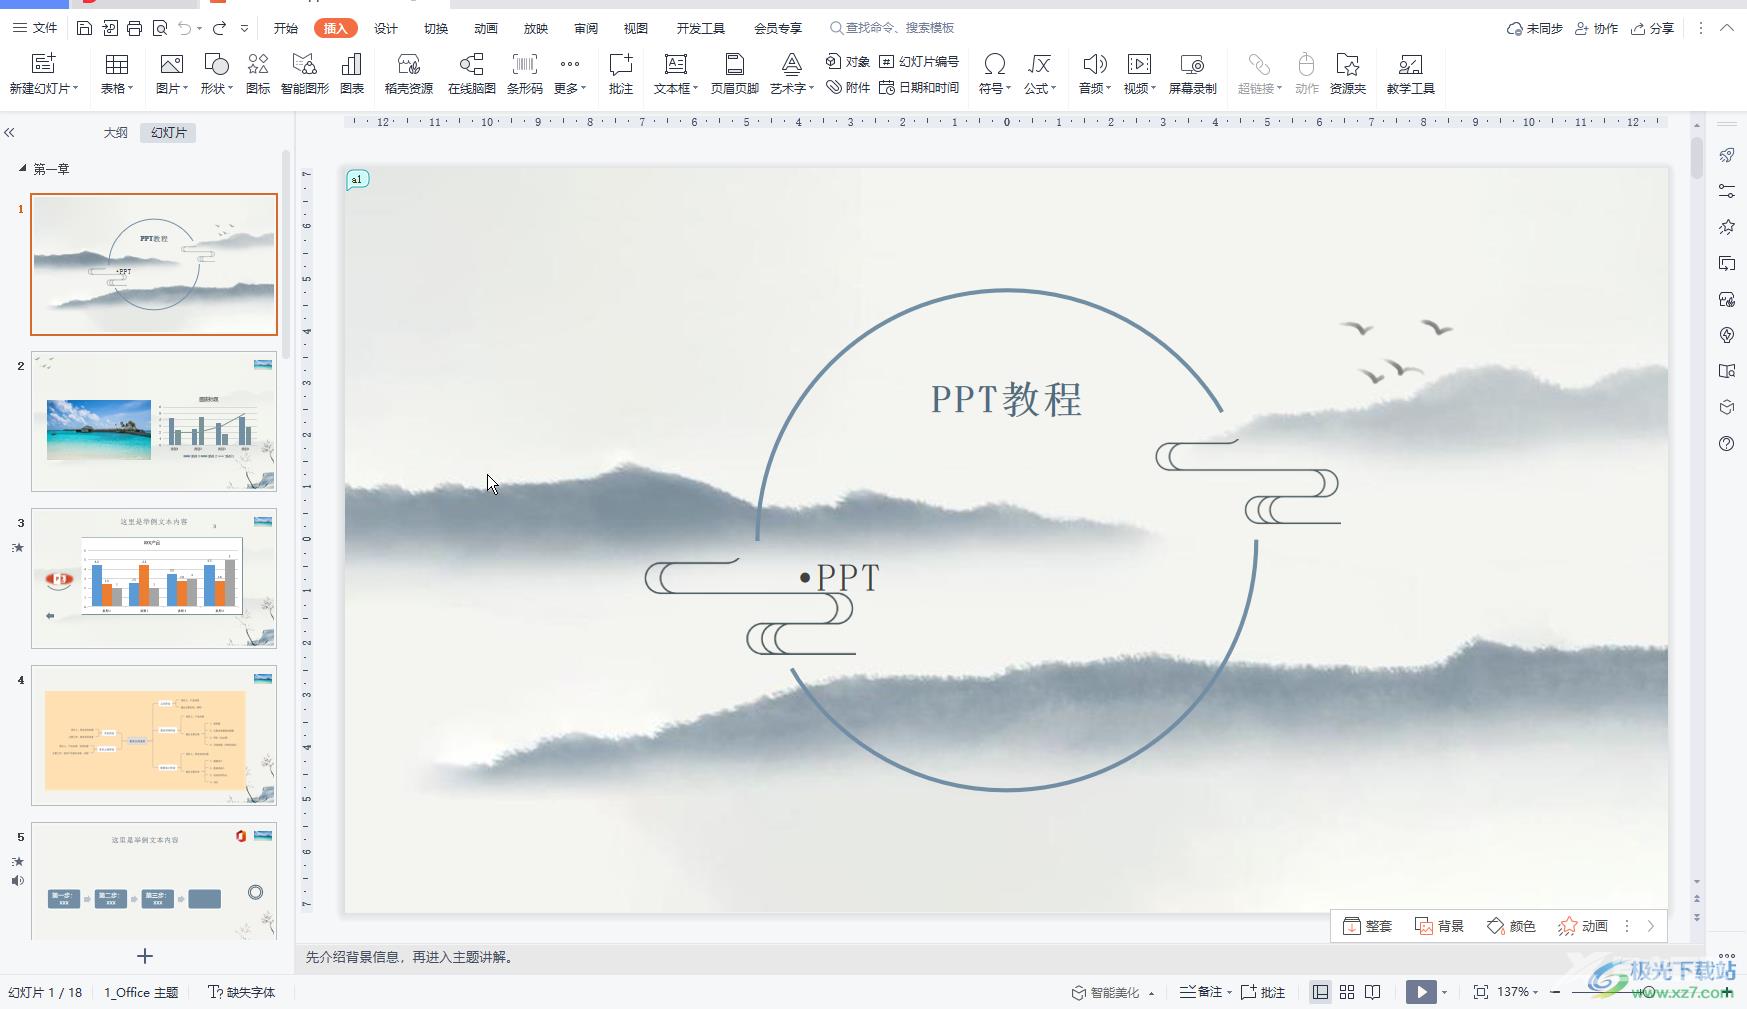The width and height of the screenshot is (1747, 1009).
Task: Click the Full Set (整套) design button
Action: click(1367, 926)
